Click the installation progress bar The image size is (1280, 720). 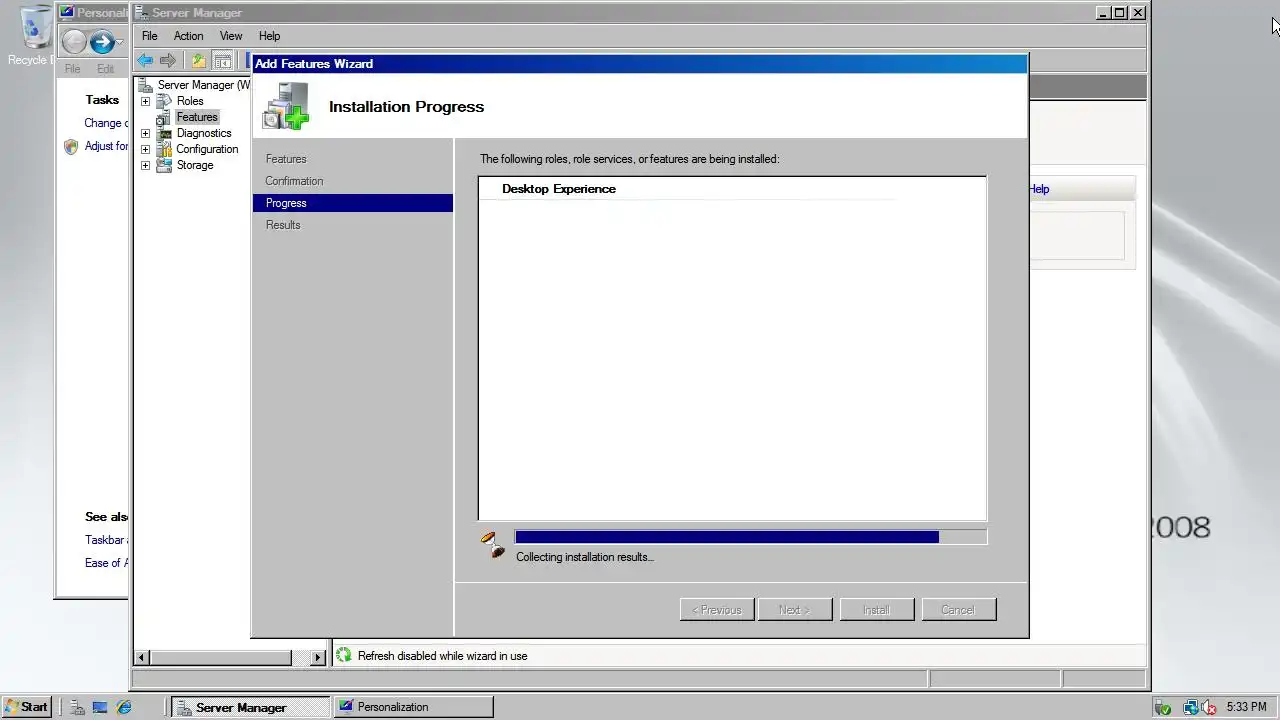pos(750,537)
